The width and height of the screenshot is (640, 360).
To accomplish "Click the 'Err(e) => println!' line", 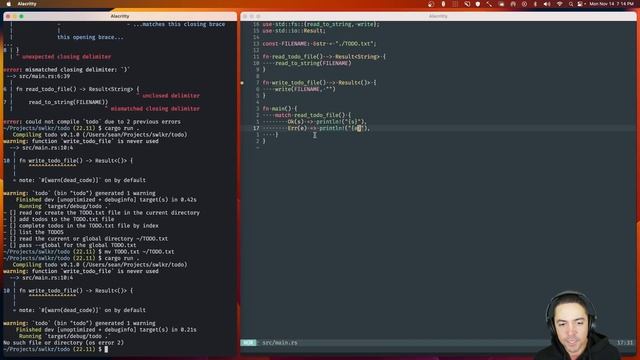I will (x=329, y=128).
